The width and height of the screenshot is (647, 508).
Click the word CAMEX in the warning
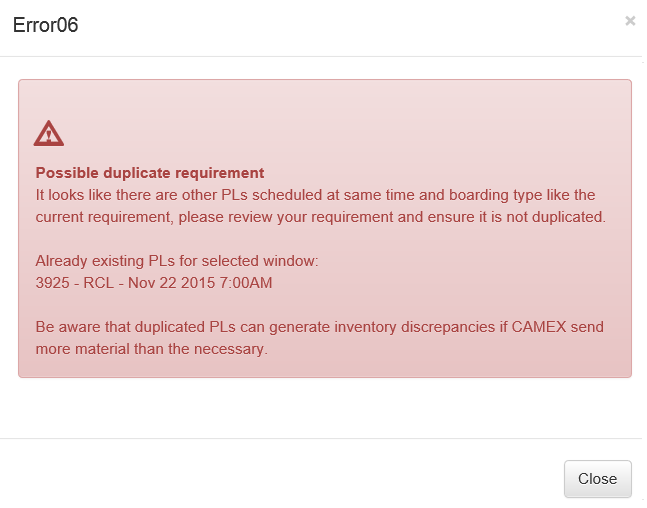(x=538, y=327)
